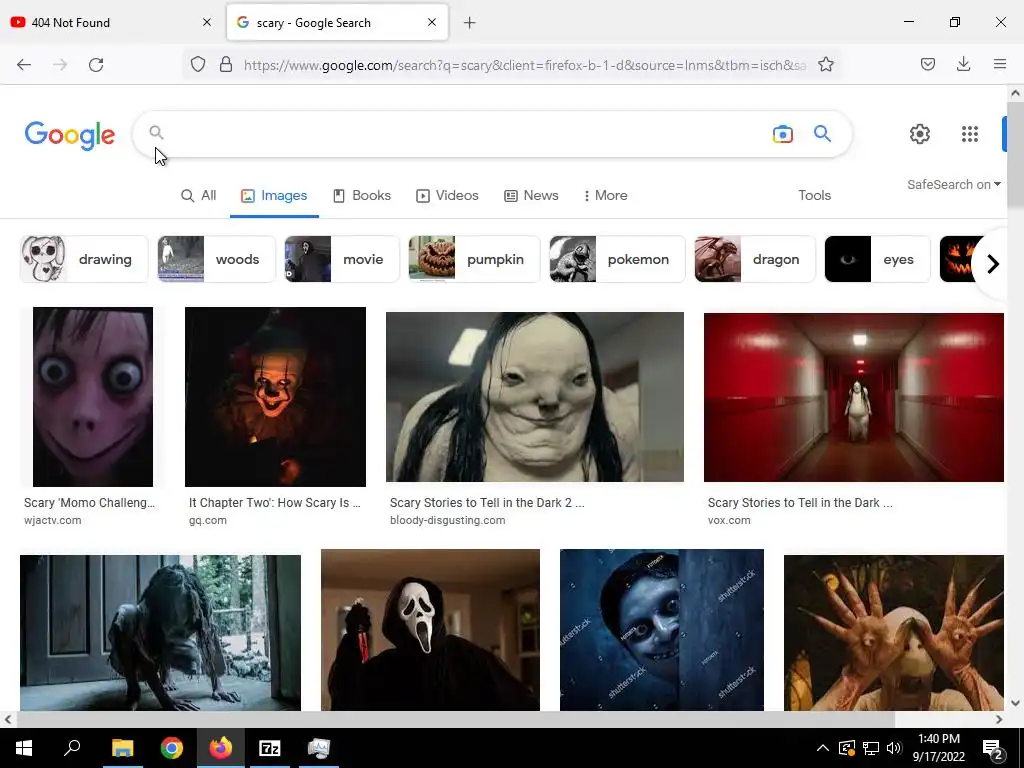
Task: Open the Ghostface mask thumbnail
Action: click(x=430, y=630)
